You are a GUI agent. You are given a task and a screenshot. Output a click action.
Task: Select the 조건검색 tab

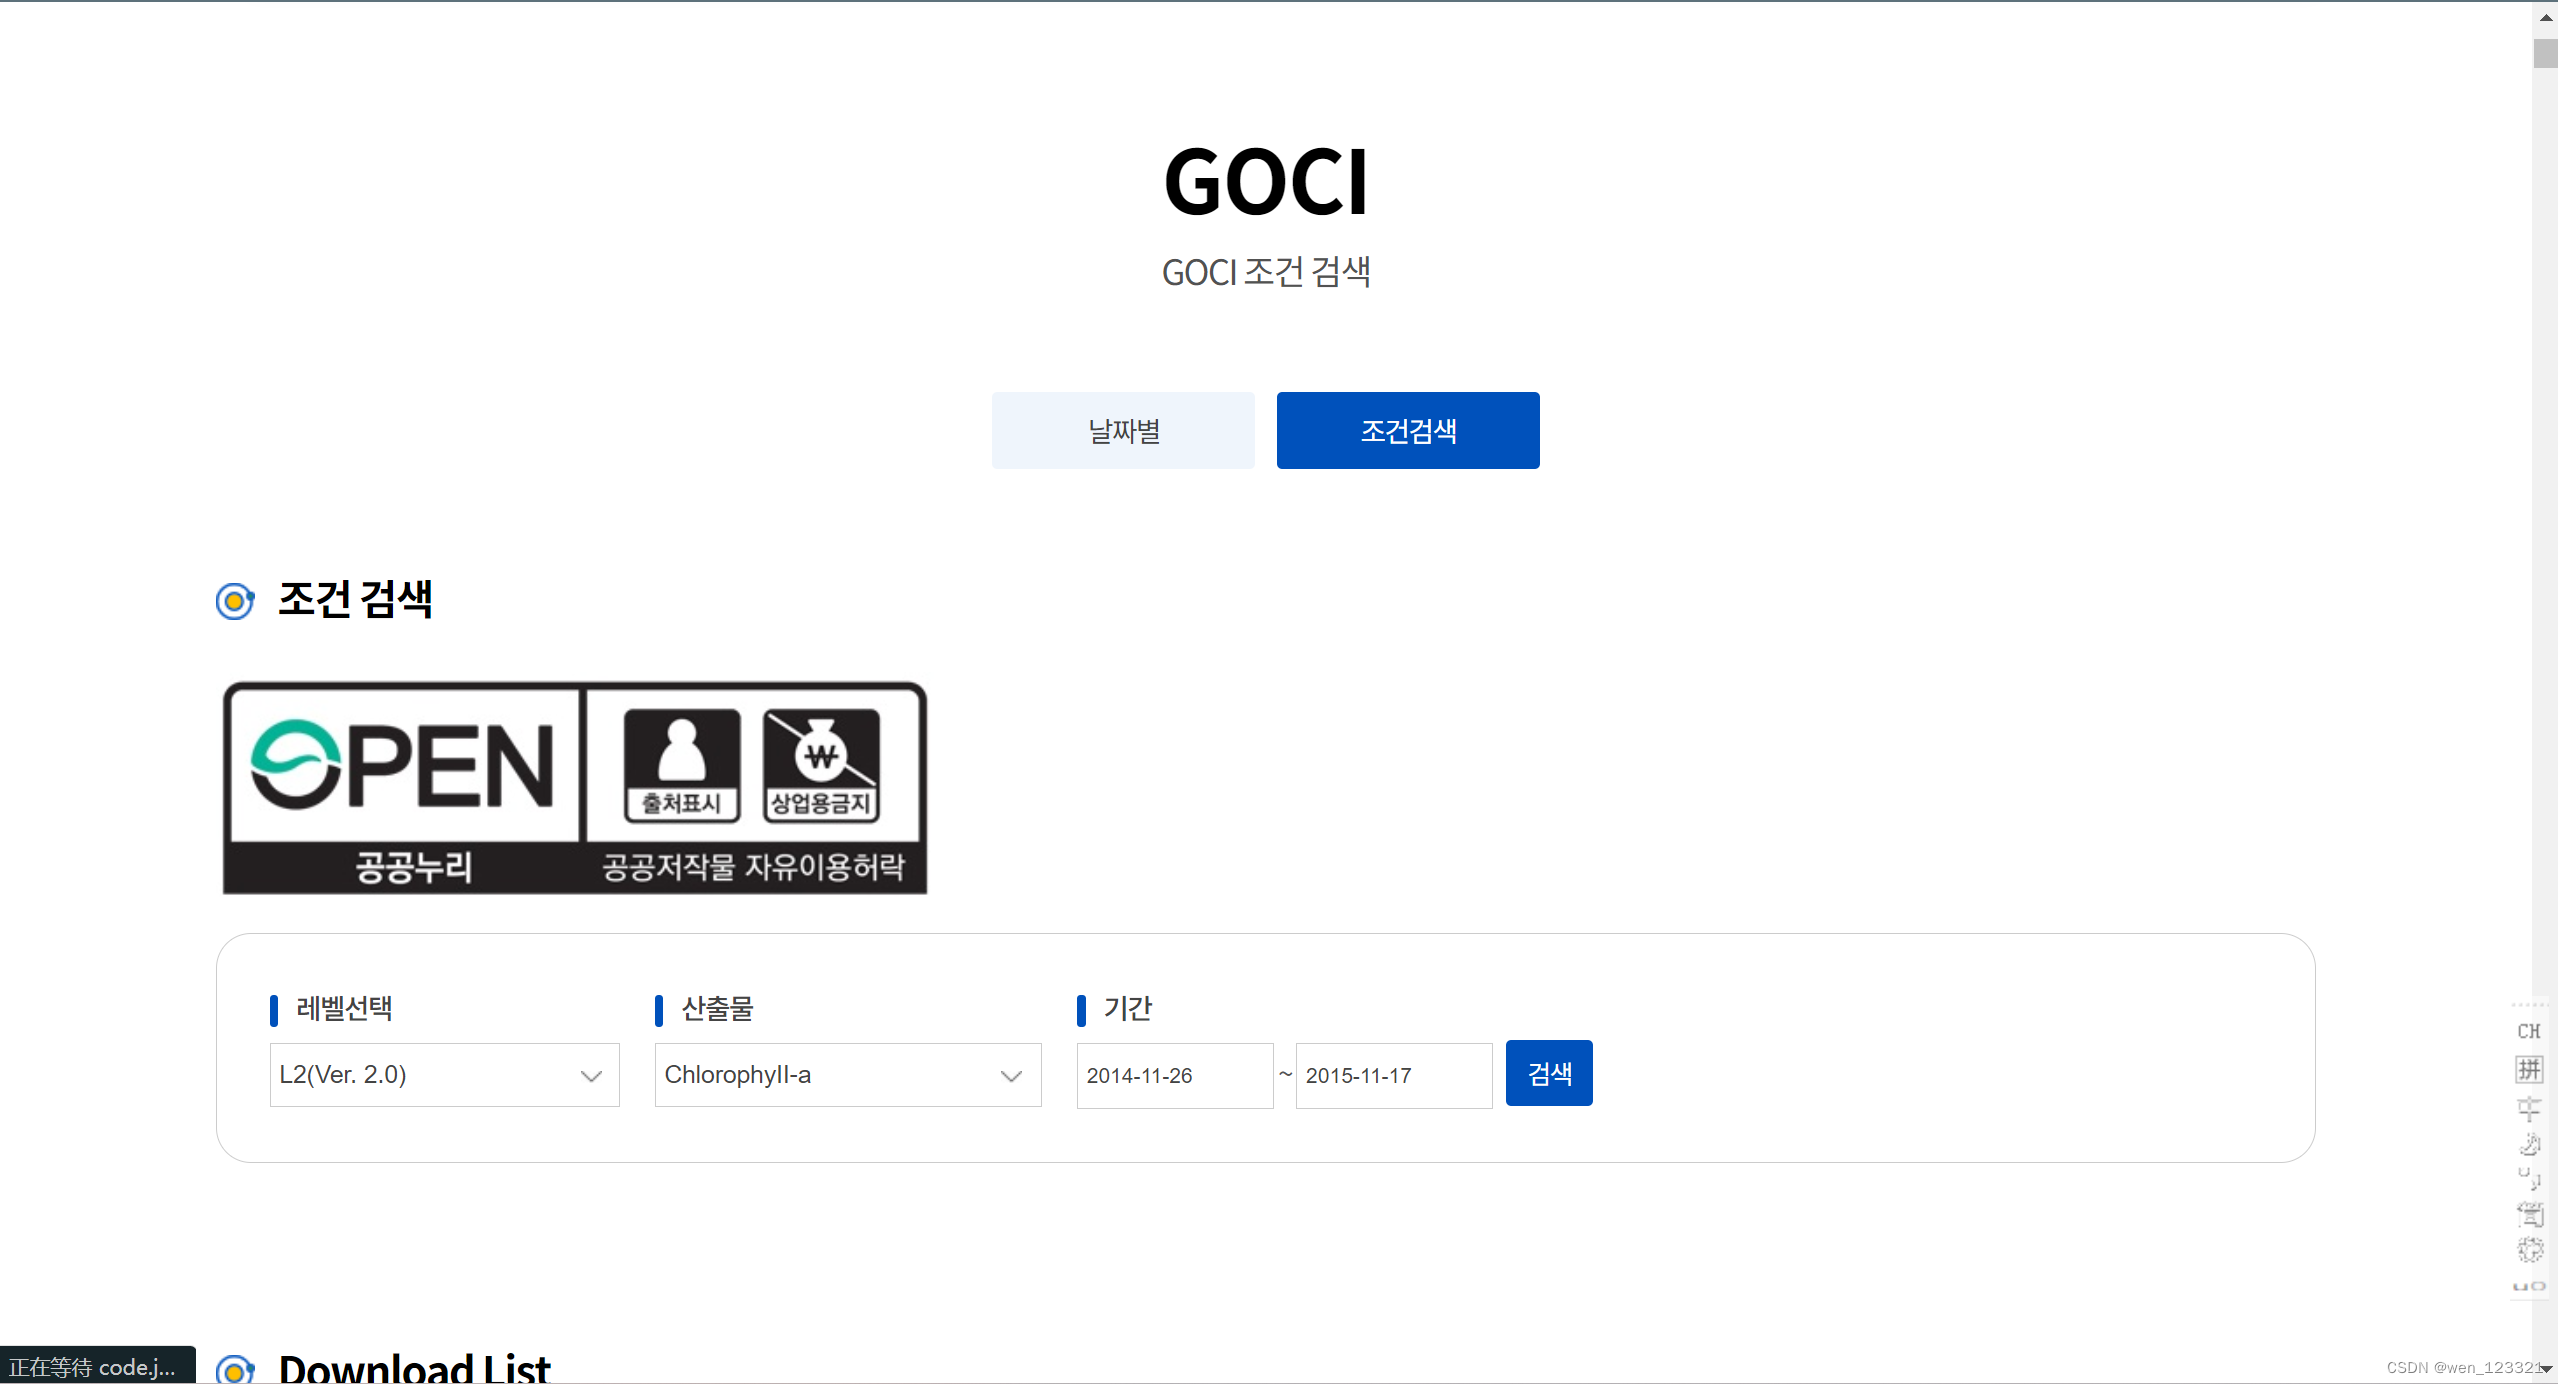click(1407, 431)
